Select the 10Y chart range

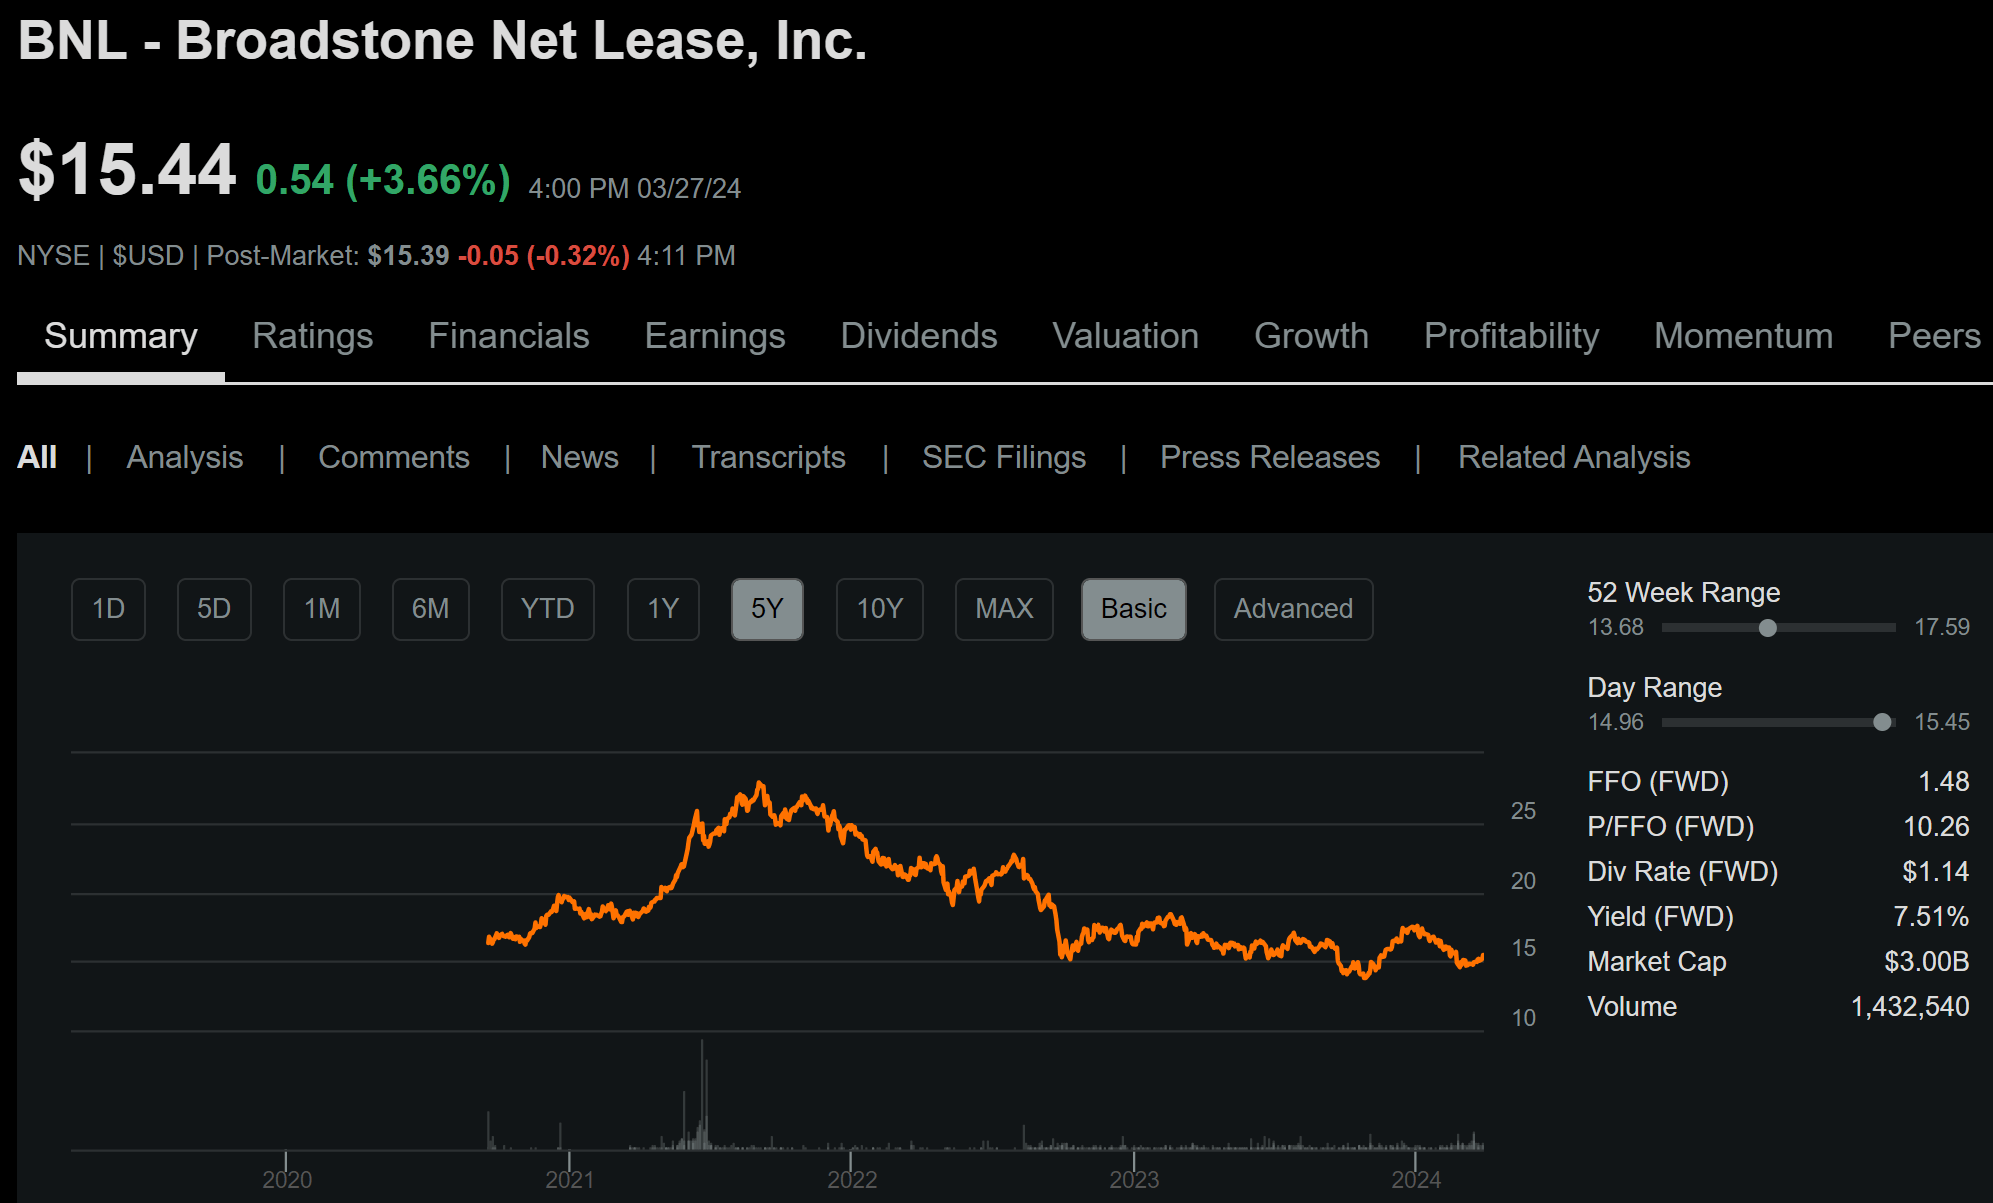click(x=879, y=608)
